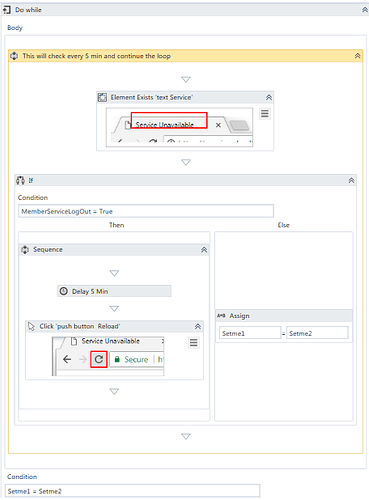Click the inner Sequence icon
Viewport: 369px width, 500px height.
click(25, 249)
